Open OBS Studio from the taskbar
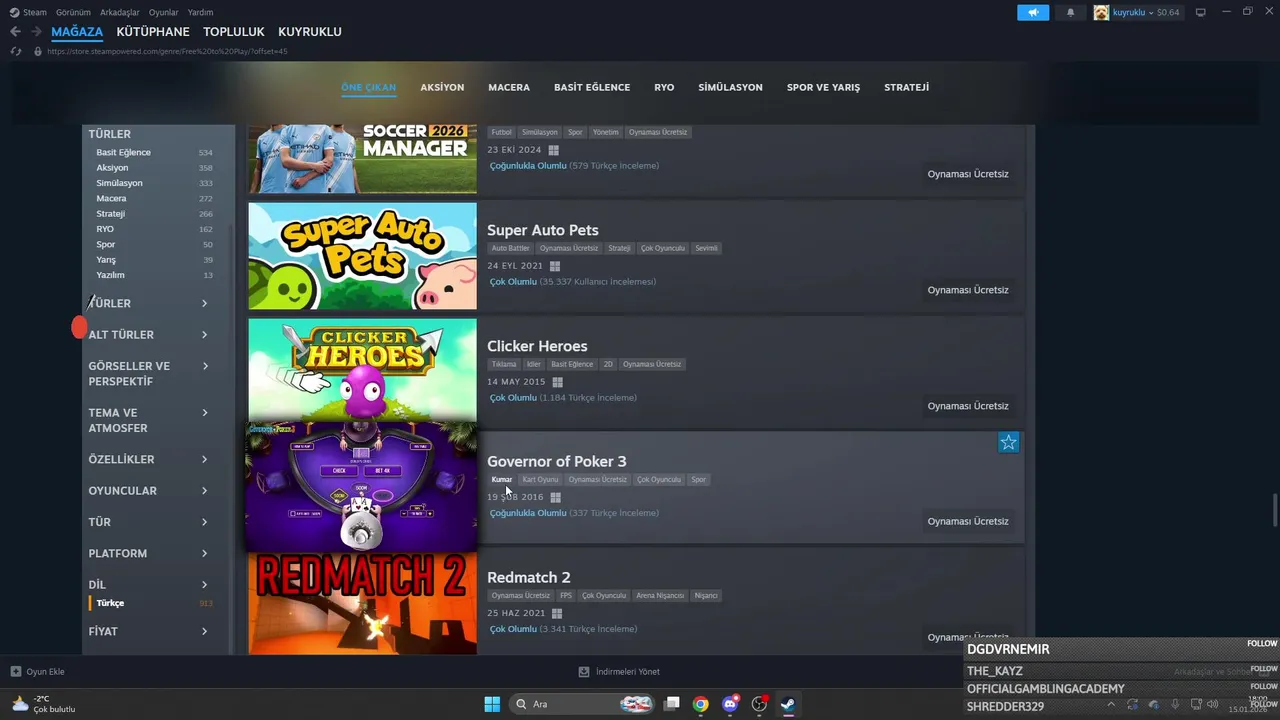The width and height of the screenshot is (1280, 720). tap(759, 704)
